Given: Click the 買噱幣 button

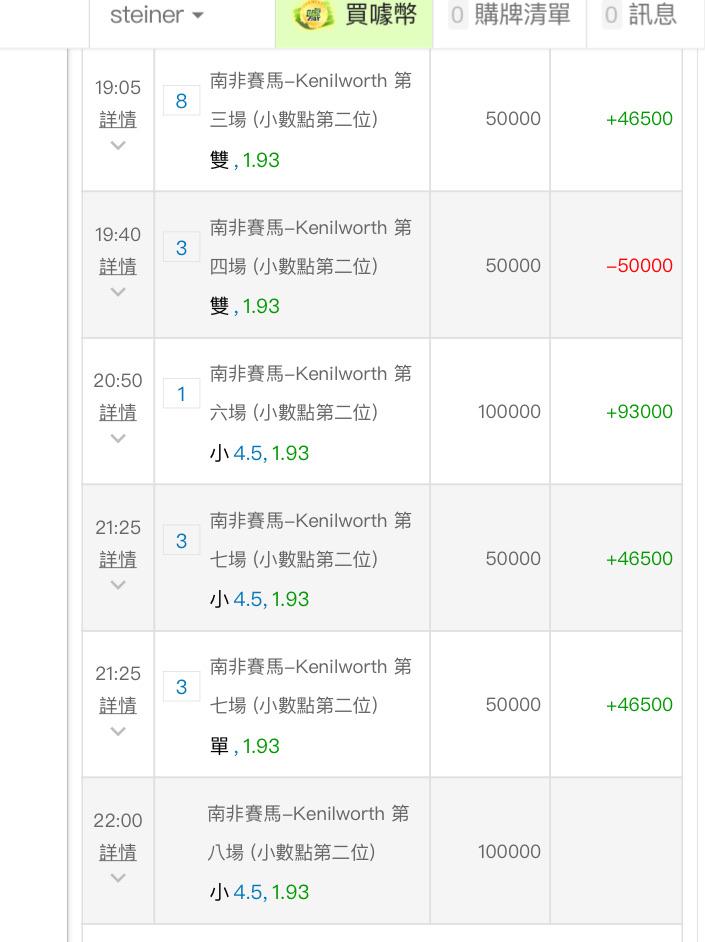Looking at the screenshot, I should tap(354, 15).
